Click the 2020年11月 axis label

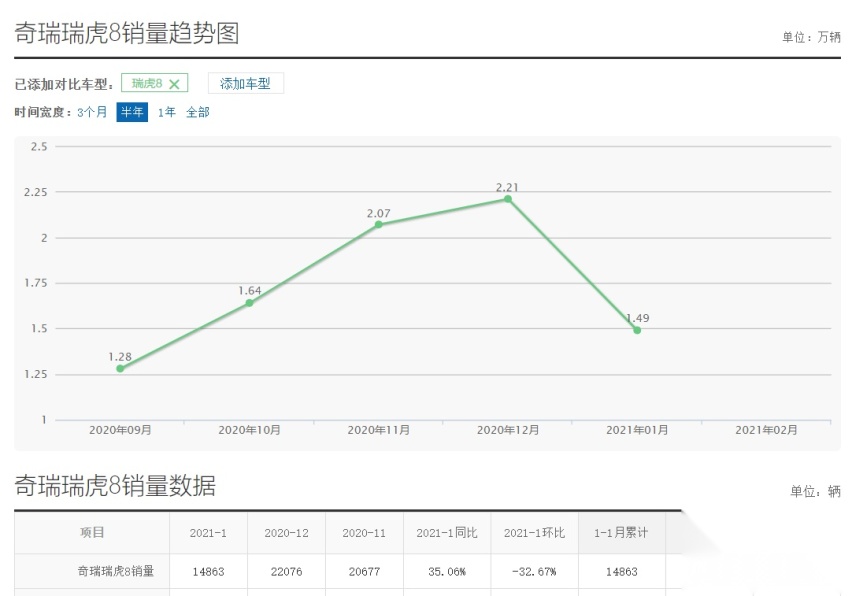[379, 430]
